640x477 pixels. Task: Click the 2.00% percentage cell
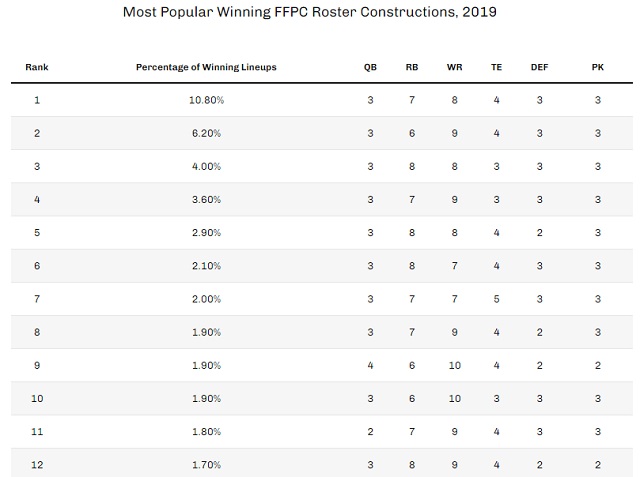[206, 299]
